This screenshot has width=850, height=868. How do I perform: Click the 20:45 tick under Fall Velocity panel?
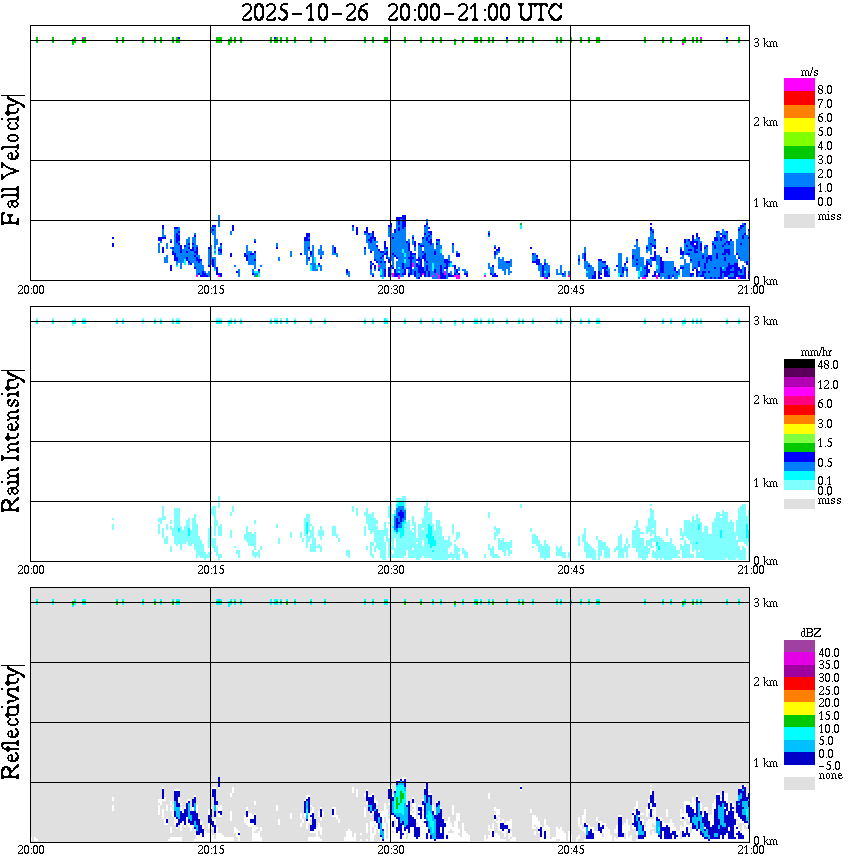click(571, 290)
